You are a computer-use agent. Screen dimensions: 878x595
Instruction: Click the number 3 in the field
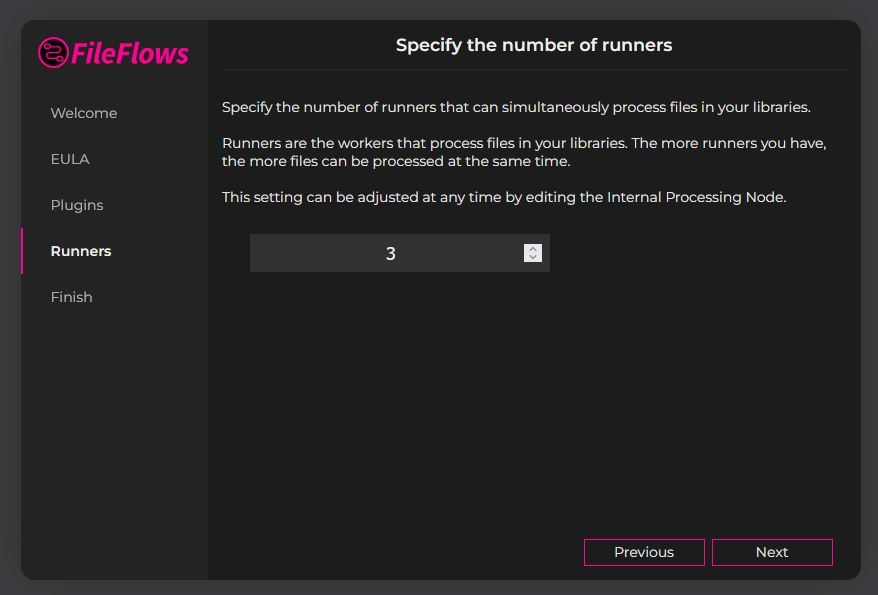(391, 254)
